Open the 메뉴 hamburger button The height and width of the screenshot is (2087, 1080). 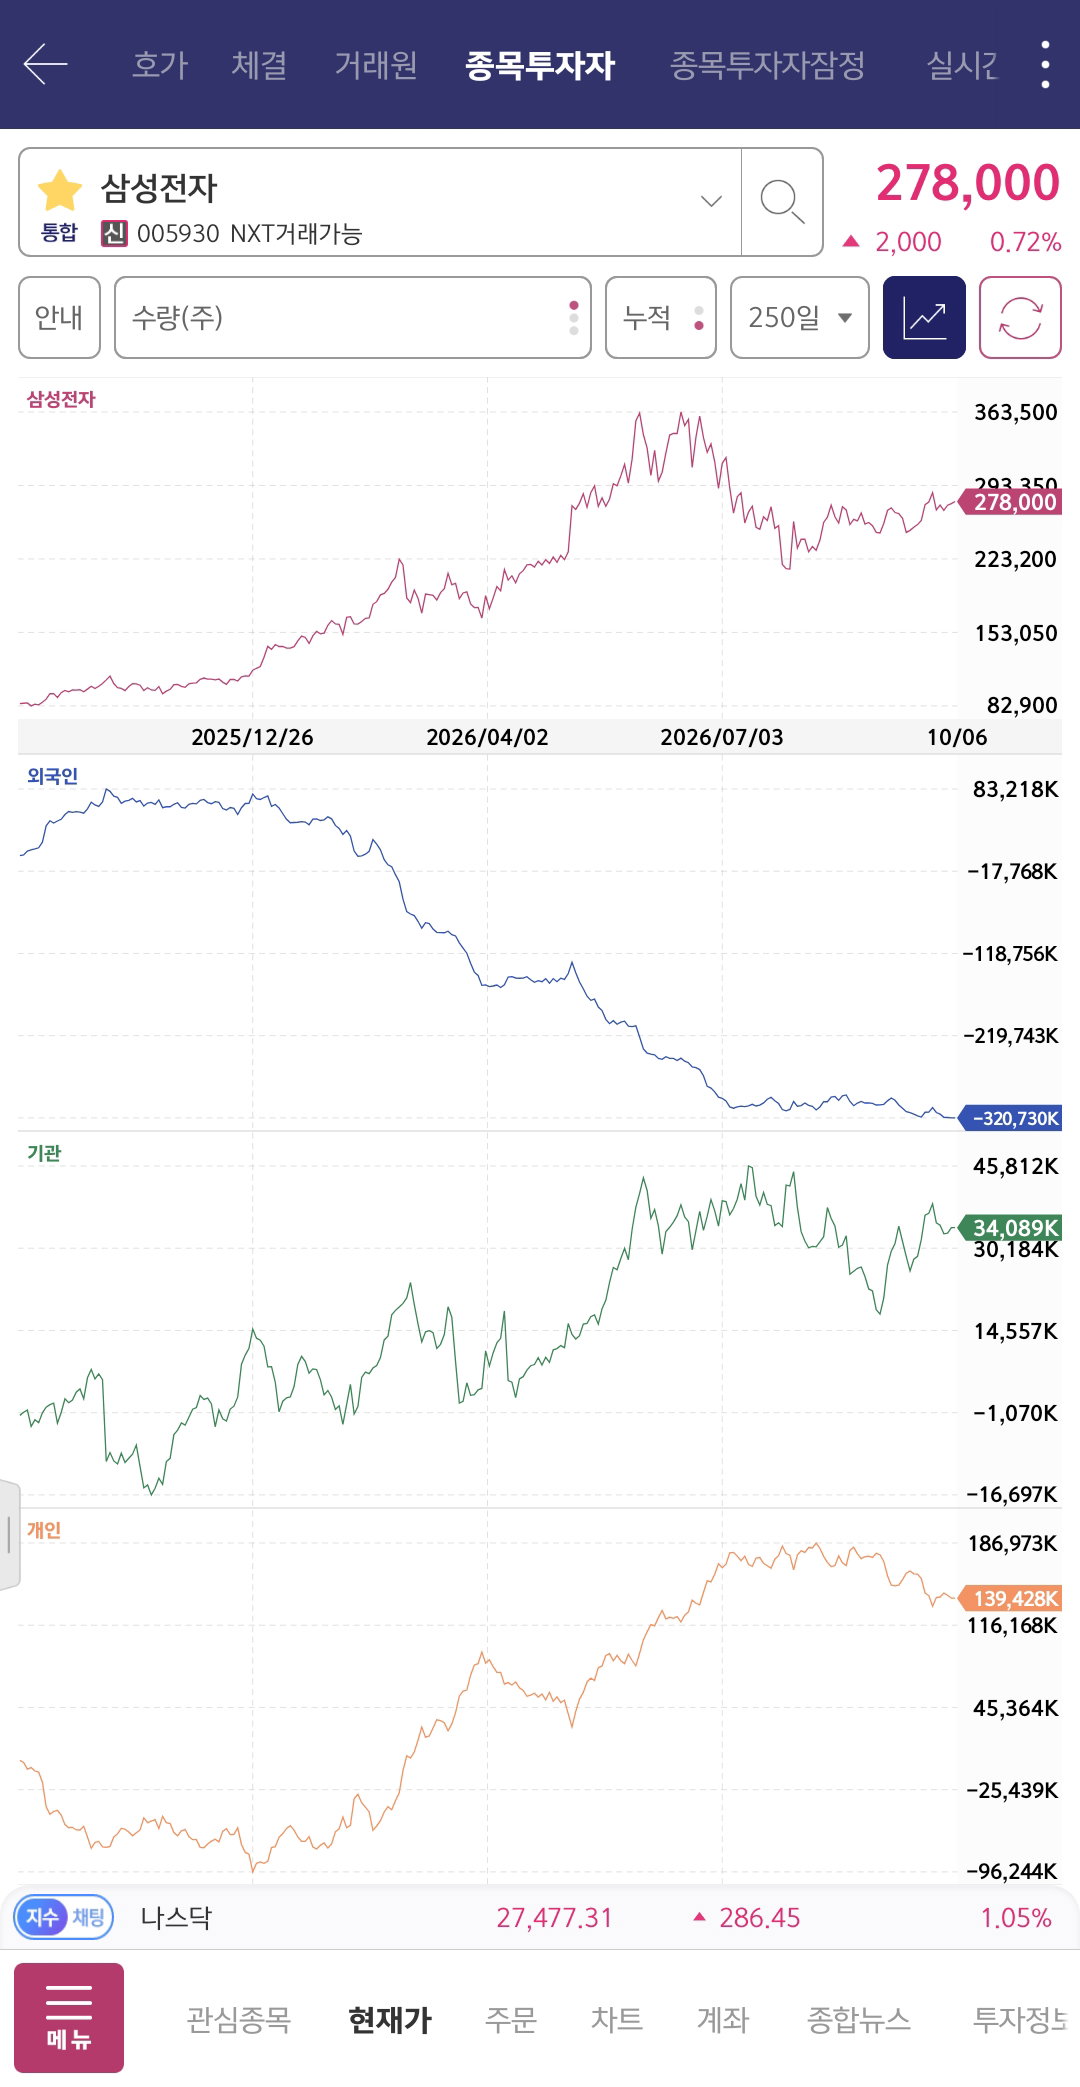(x=69, y=2018)
